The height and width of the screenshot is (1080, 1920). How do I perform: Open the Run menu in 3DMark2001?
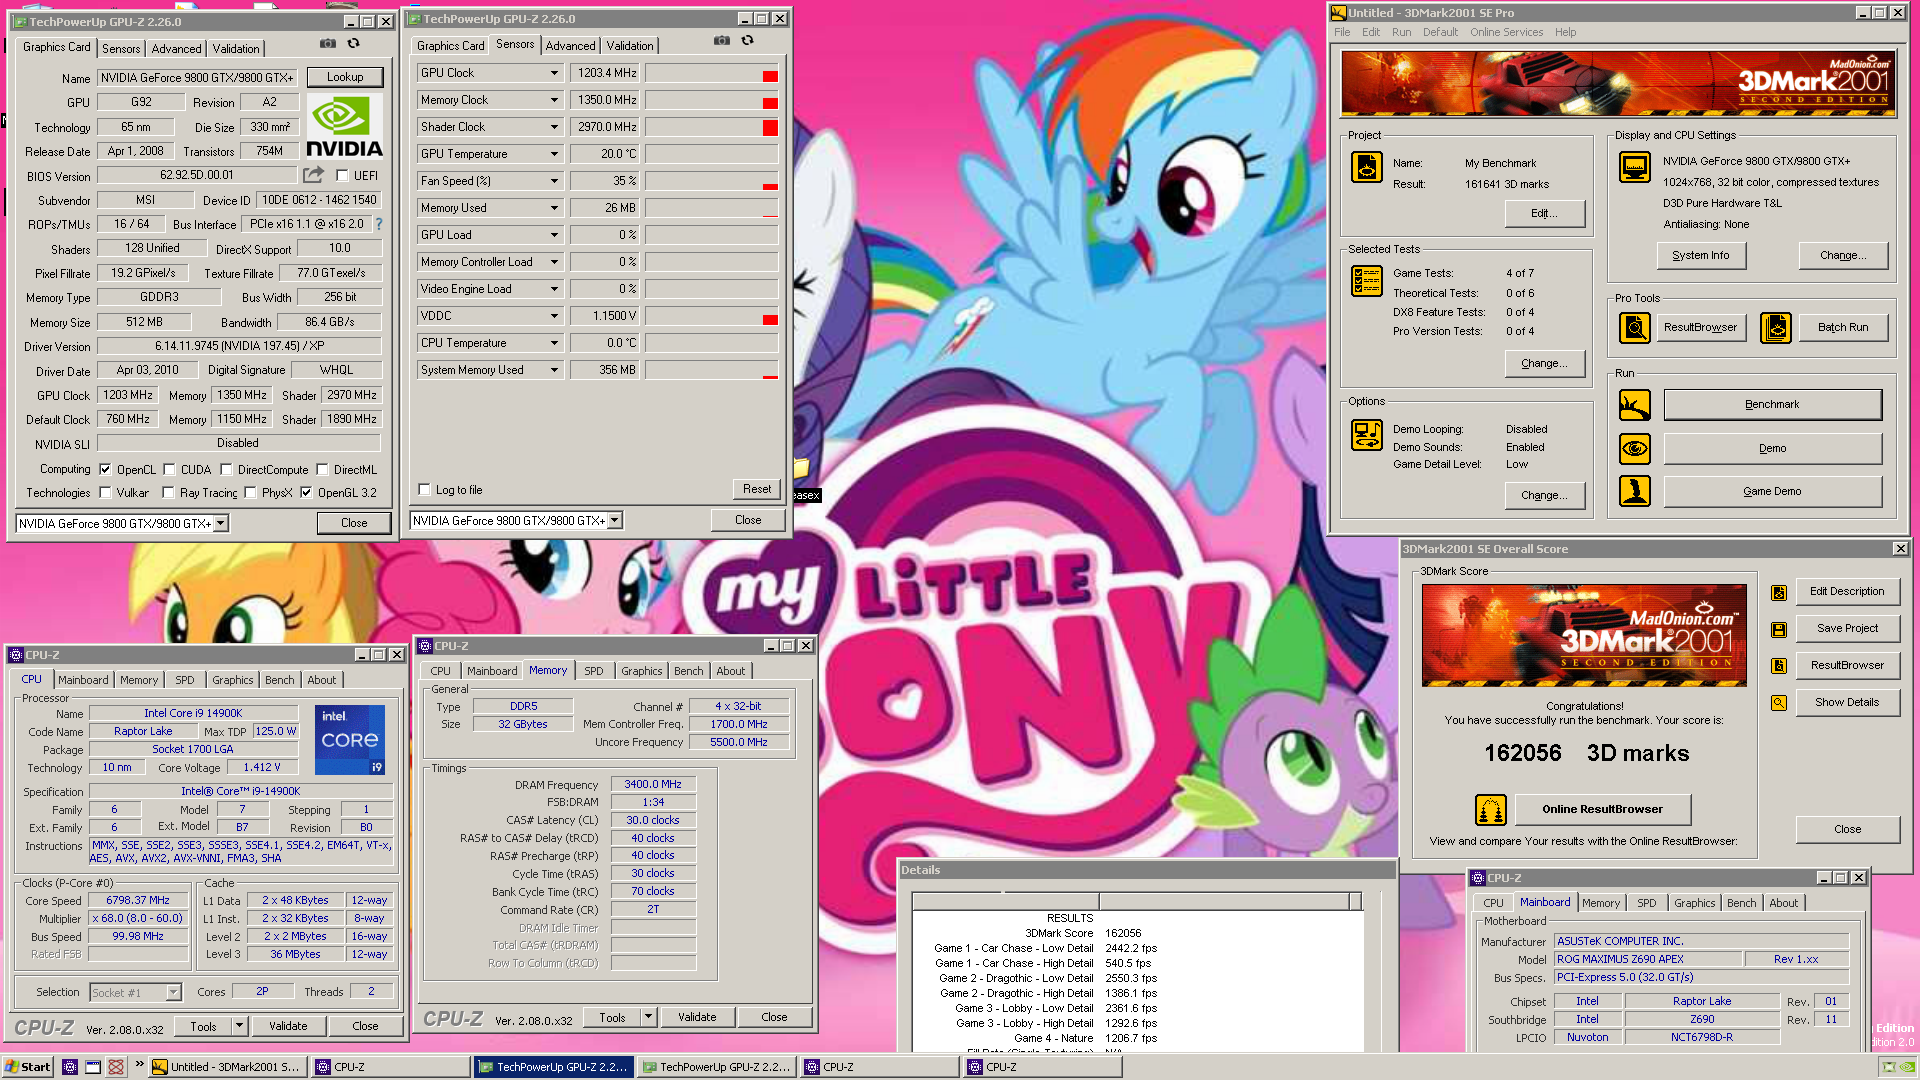click(x=1401, y=32)
